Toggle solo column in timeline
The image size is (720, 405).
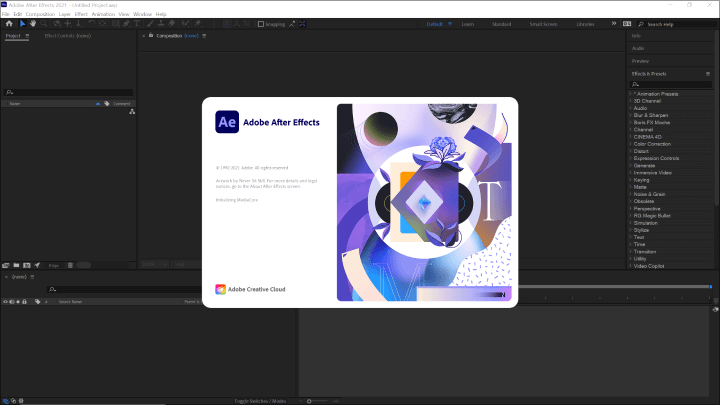(x=18, y=302)
